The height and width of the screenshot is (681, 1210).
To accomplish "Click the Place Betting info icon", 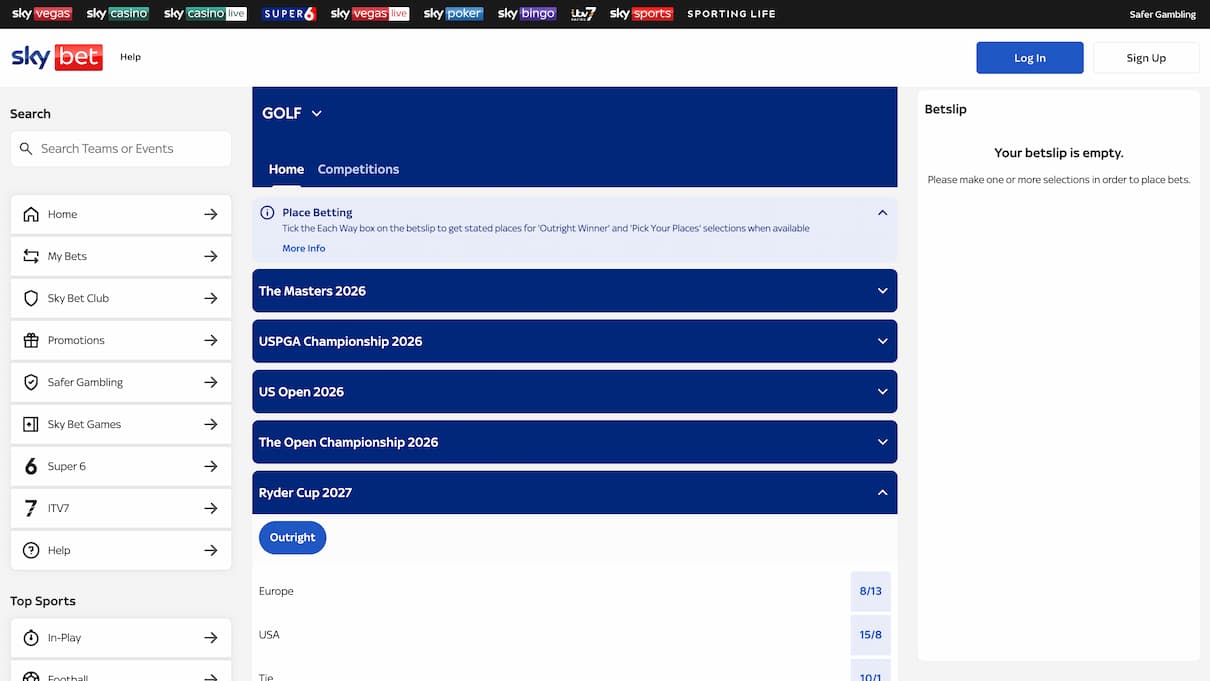I will click(267, 212).
